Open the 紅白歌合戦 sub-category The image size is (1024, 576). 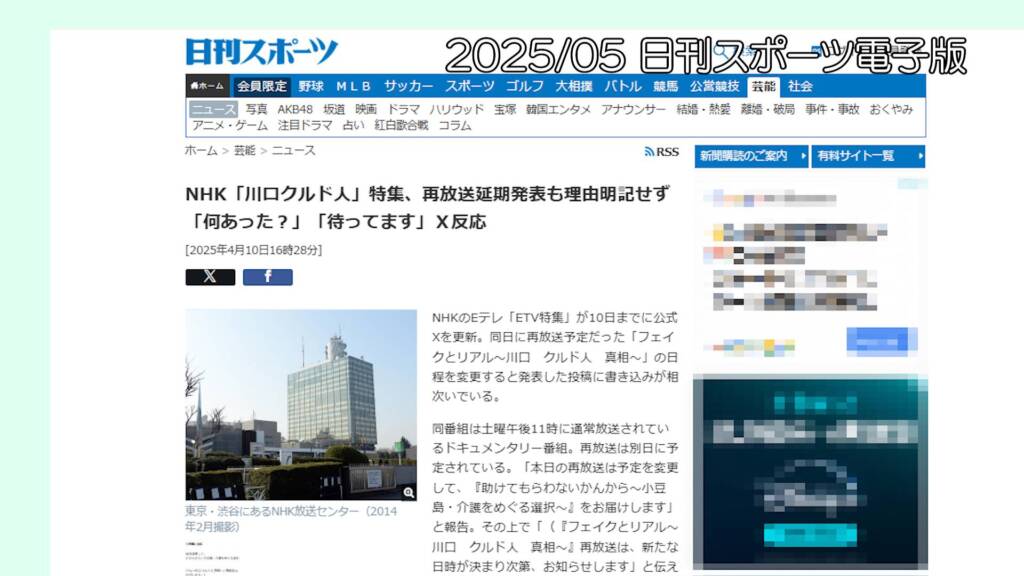[x=401, y=125]
